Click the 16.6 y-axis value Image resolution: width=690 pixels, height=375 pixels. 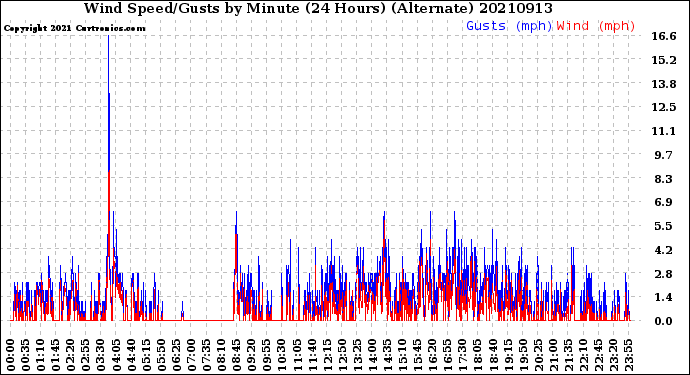pos(664,36)
